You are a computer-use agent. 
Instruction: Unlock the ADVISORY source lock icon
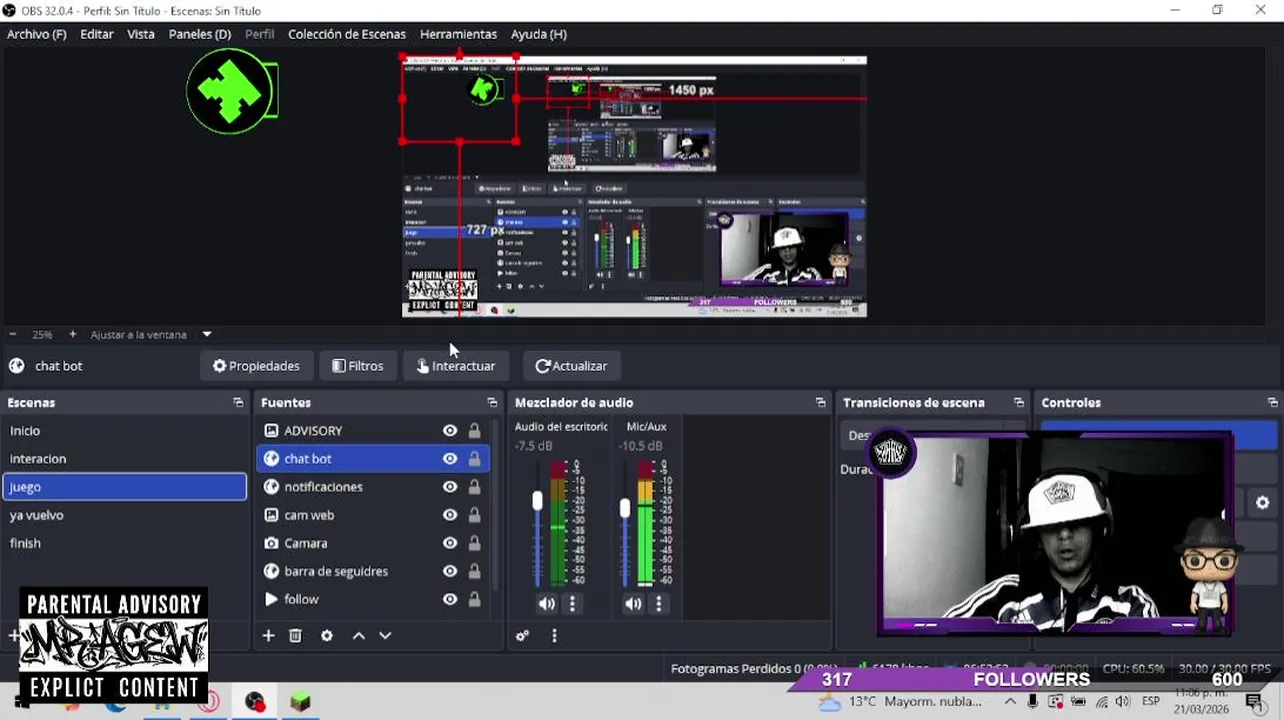coord(474,430)
